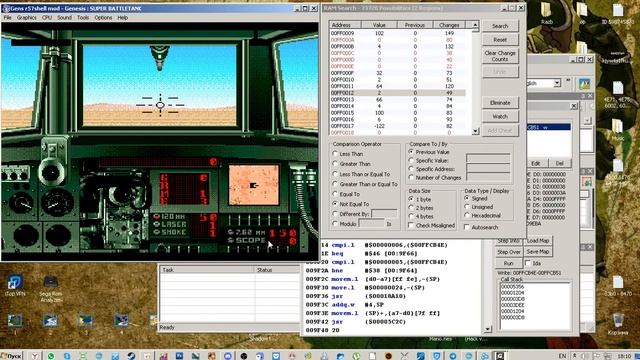Screen dimensions: 640x360
Task: Click the Run button in debugger
Action: pos(509,263)
